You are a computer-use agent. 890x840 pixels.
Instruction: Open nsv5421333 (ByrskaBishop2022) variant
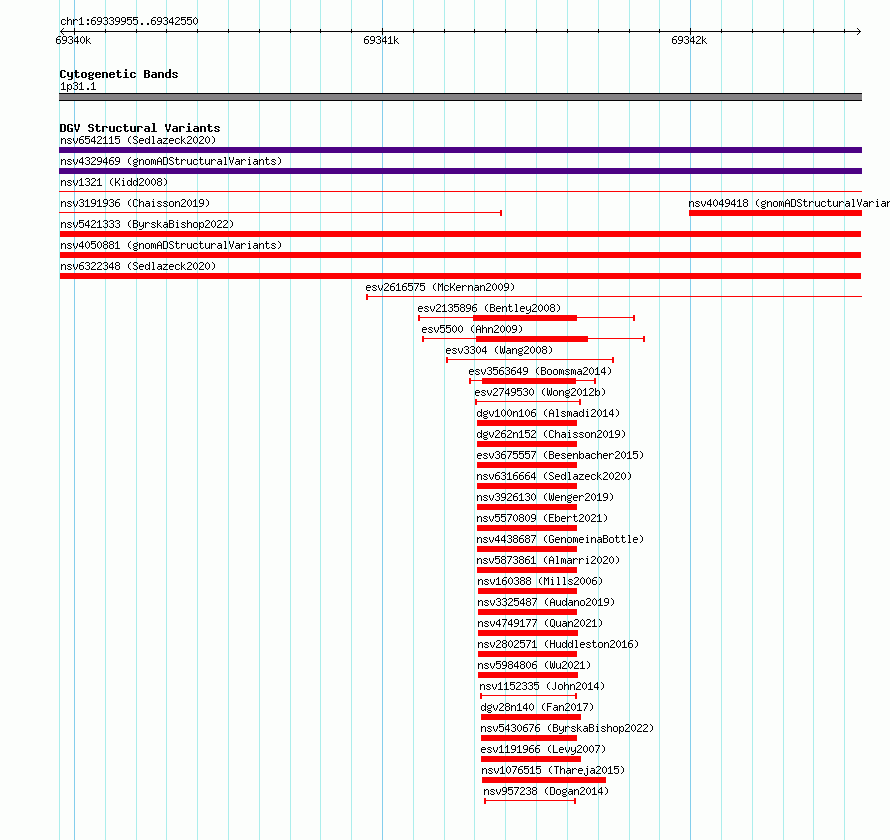147,224
